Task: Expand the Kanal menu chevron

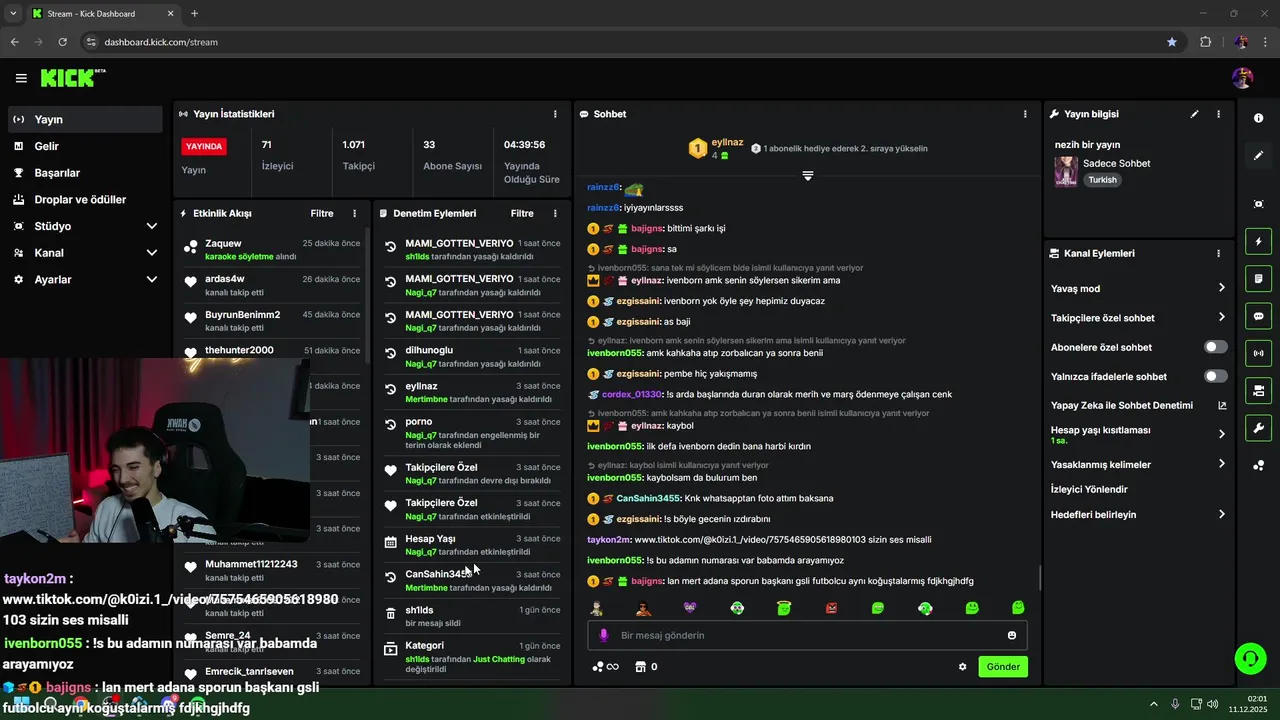Action: click(152, 253)
